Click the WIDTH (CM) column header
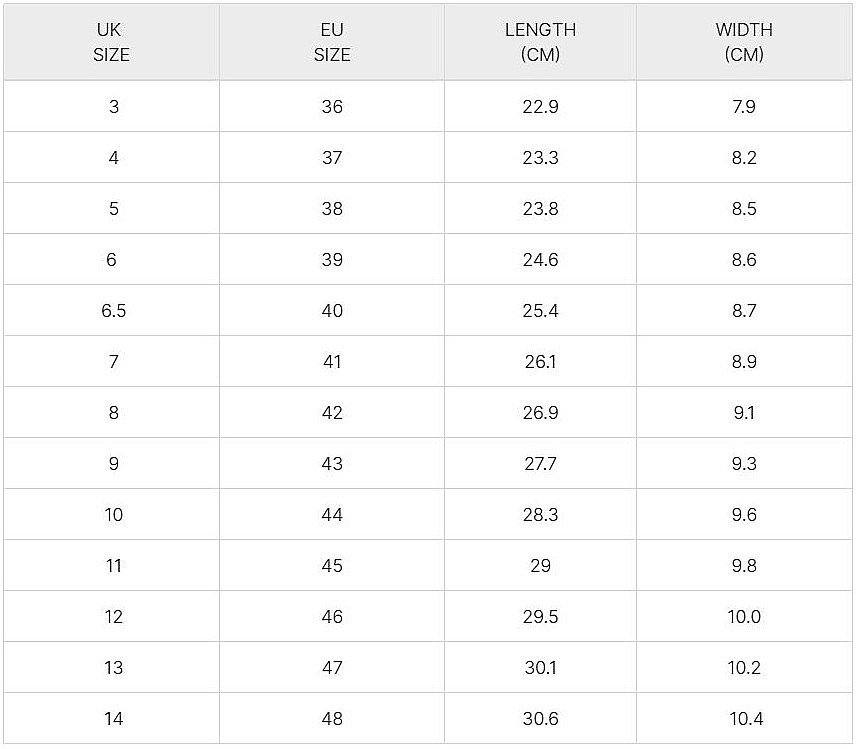Viewport: 859px width, 749px height. click(744, 42)
